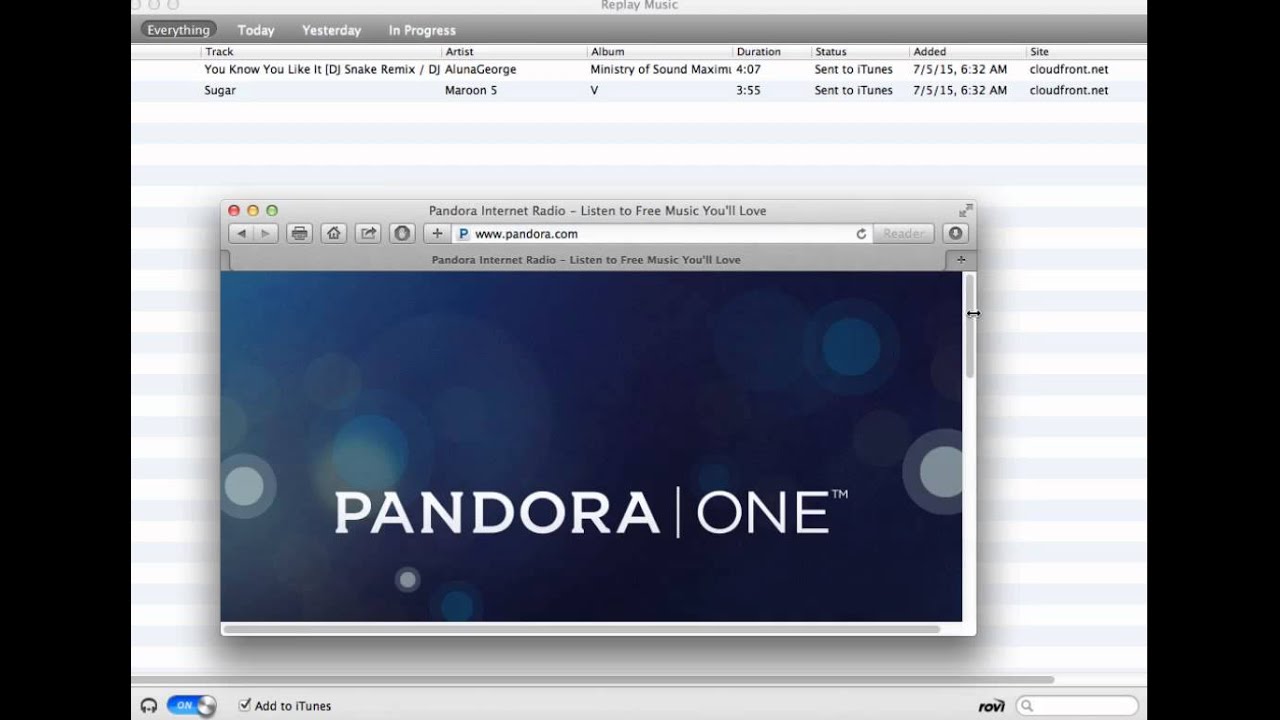The width and height of the screenshot is (1280, 720).
Task: Click "cloudfront.net" in the Maroon 5 row
Action: click(1069, 90)
